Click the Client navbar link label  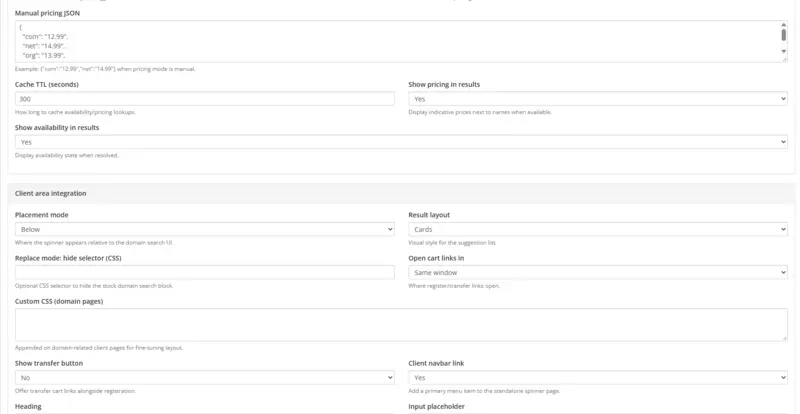click(436, 363)
